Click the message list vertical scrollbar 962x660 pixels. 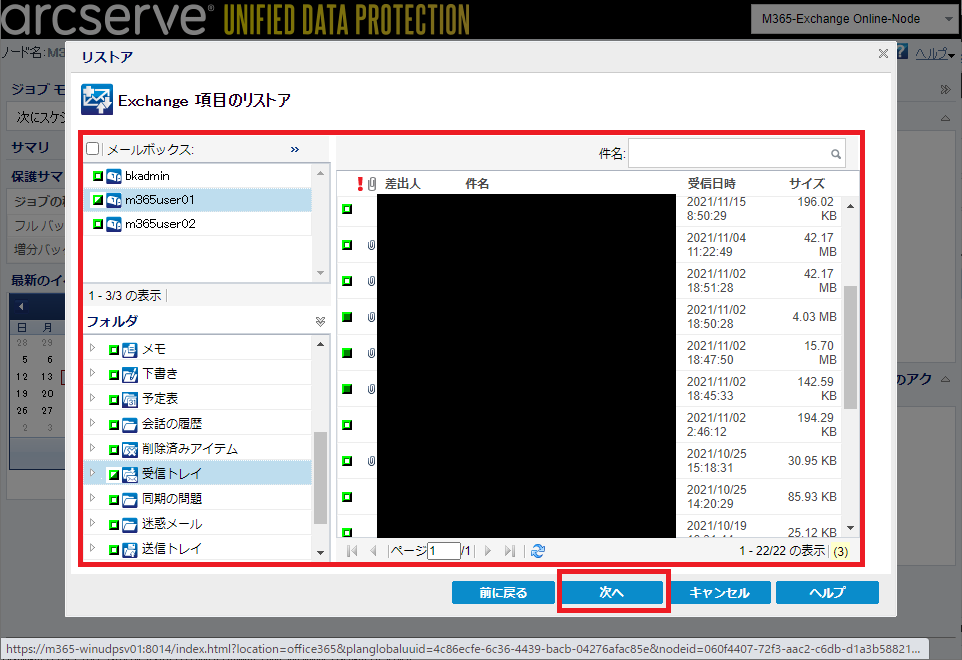pyautogui.click(x=850, y=347)
